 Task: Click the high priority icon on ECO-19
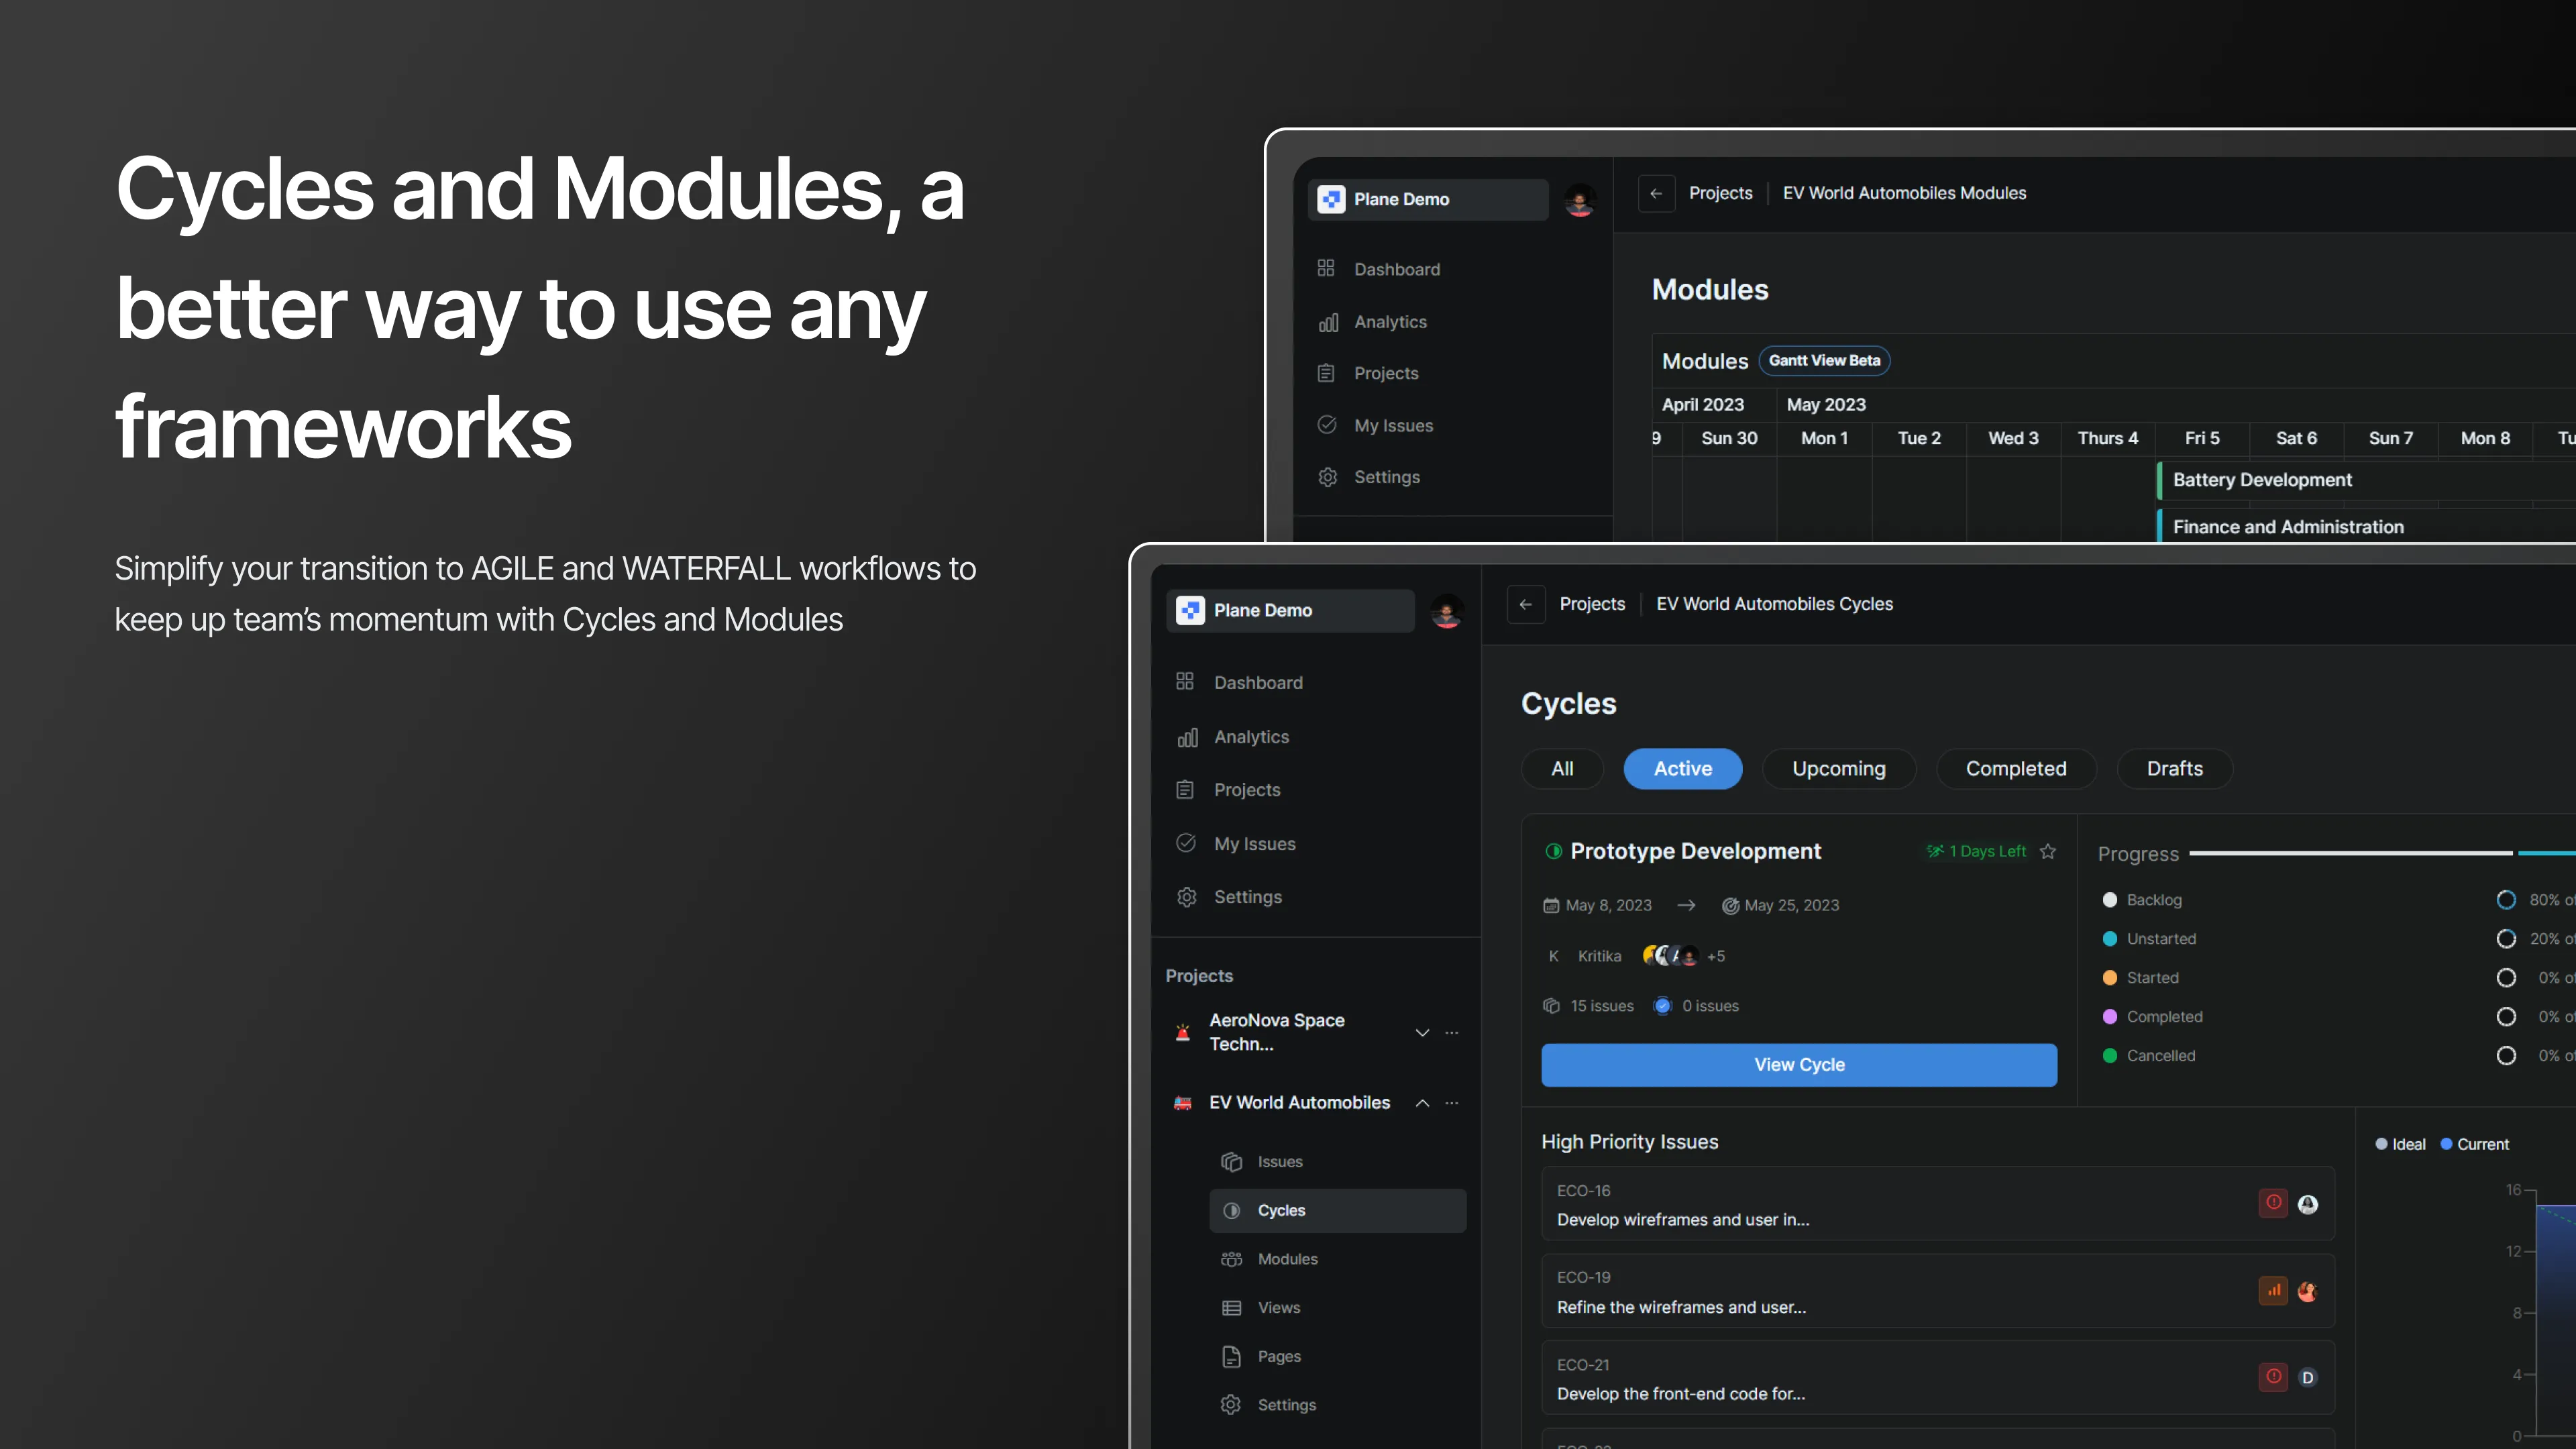tap(2273, 1290)
